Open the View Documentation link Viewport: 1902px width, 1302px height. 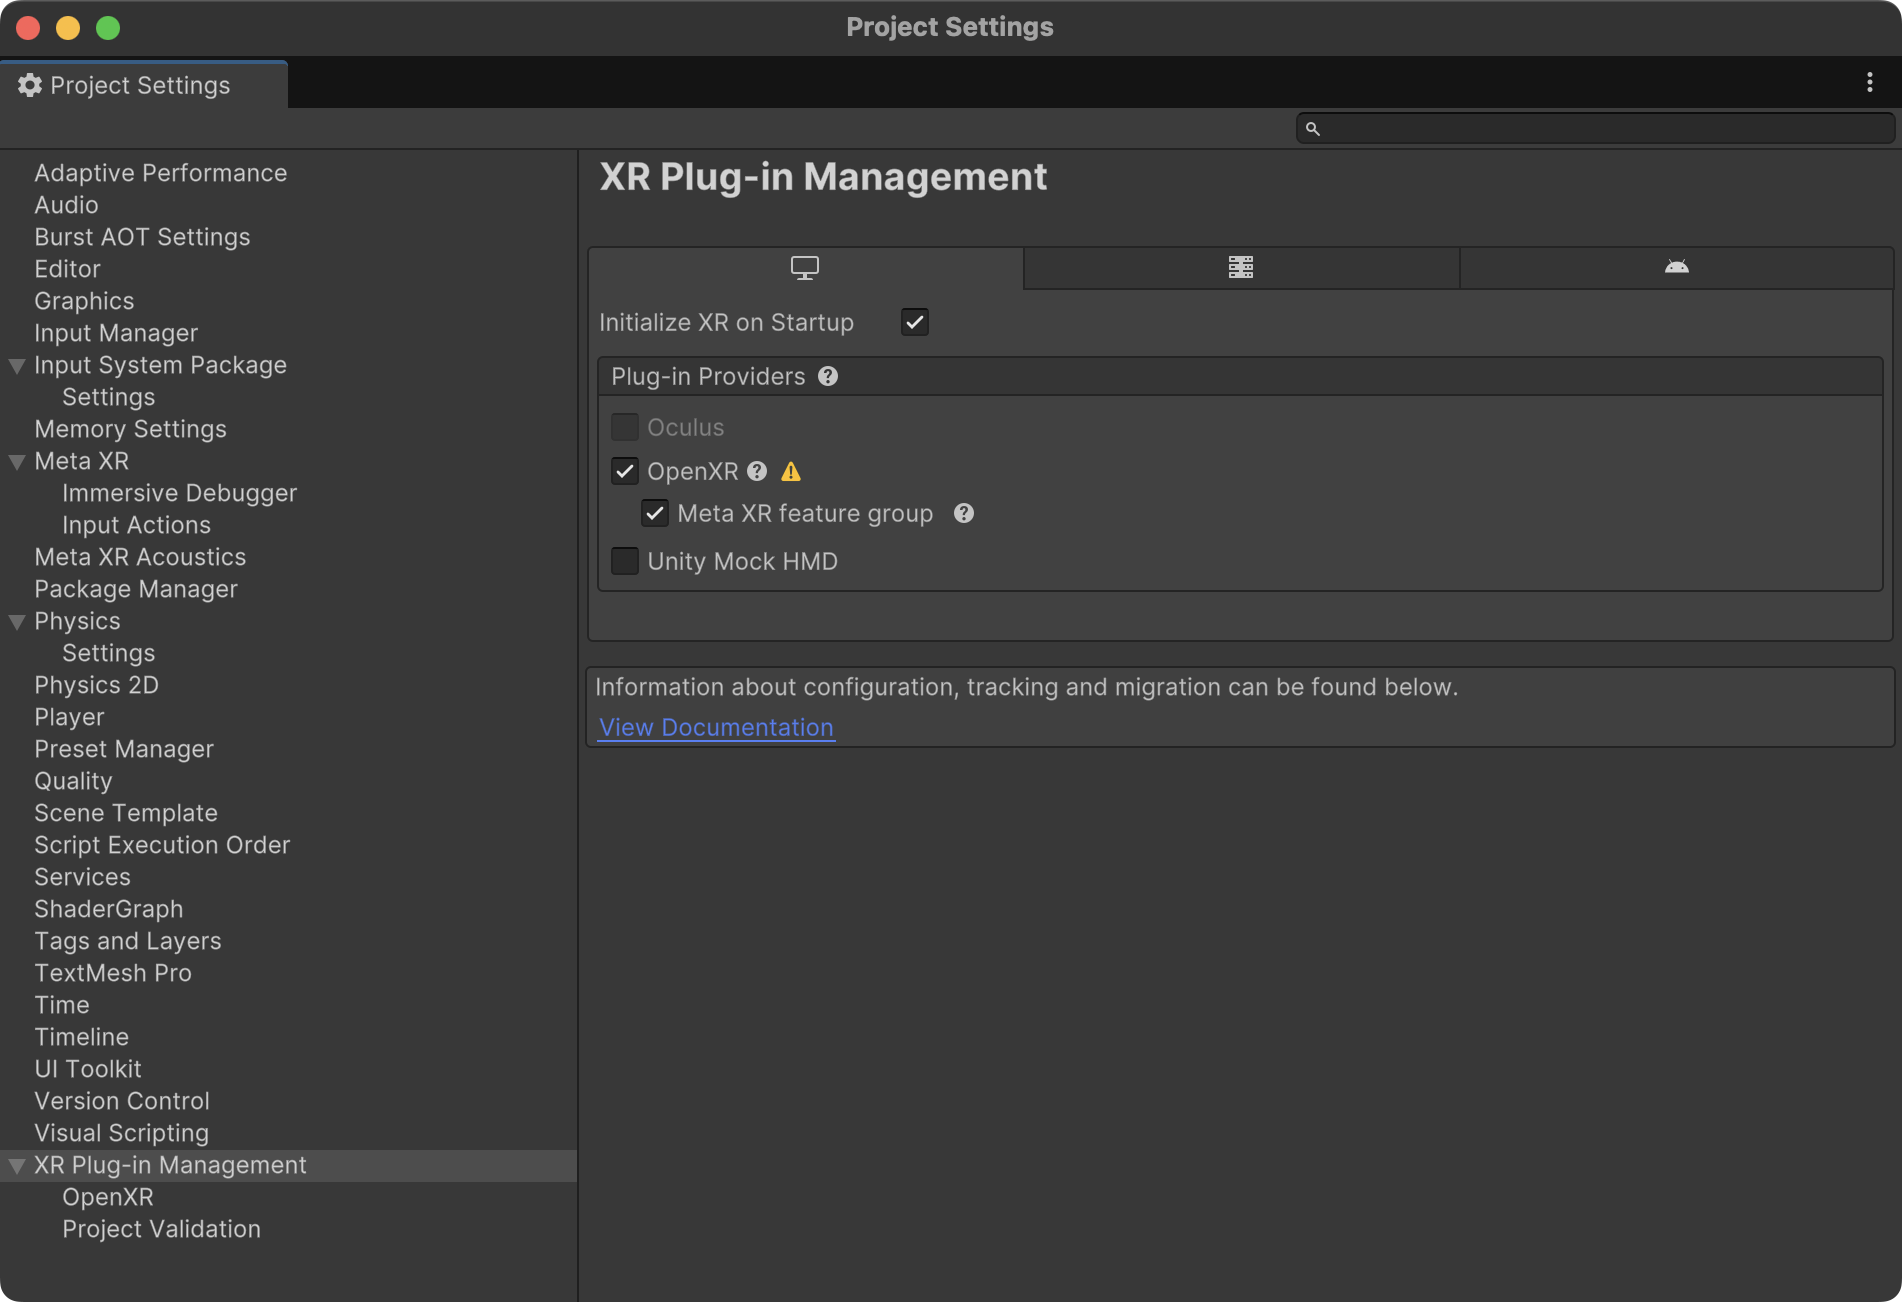[x=715, y=727]
